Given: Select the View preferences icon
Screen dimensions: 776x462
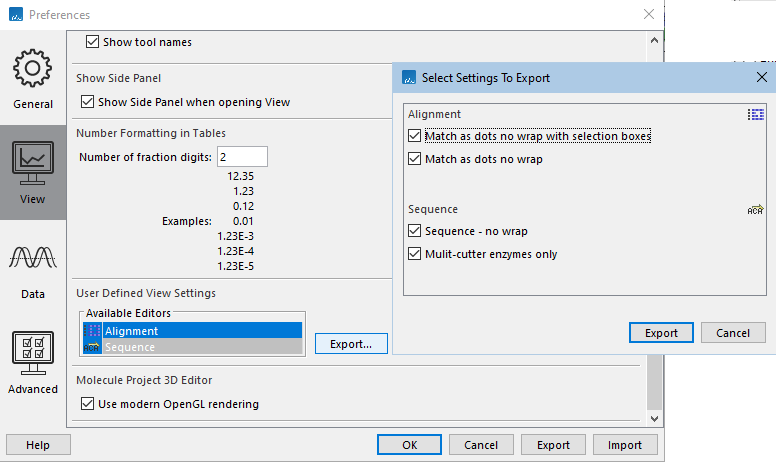Looking at the screenshot, I should pyautogui.click(x=33, y=172).
